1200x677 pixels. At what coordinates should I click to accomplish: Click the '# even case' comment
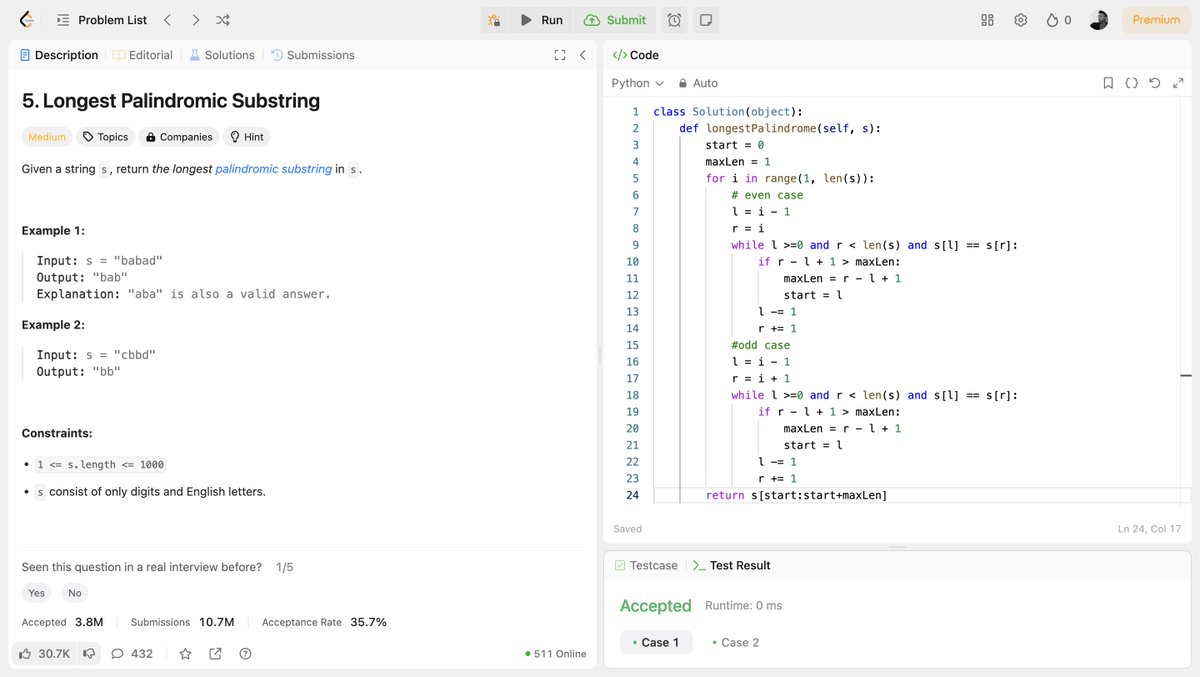(x=767, y=195)
